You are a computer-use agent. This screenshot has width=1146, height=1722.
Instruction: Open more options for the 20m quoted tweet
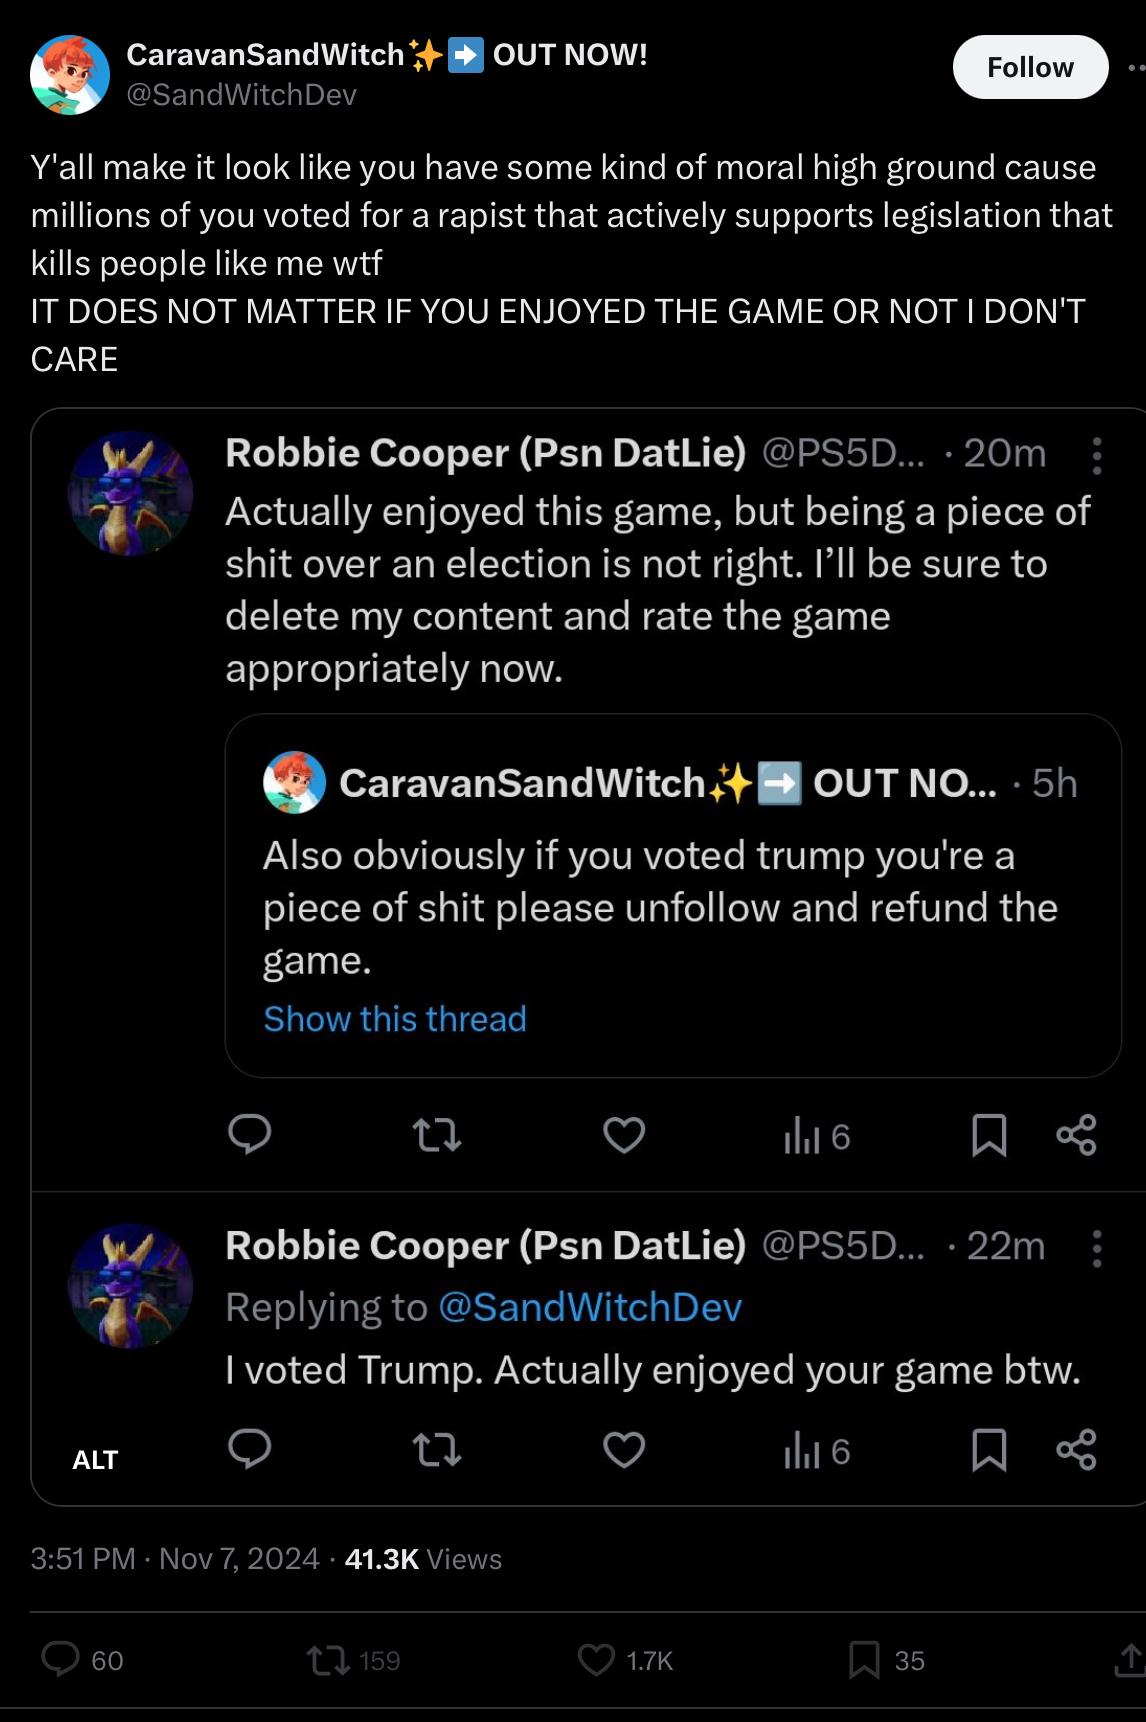point(1097,455)
